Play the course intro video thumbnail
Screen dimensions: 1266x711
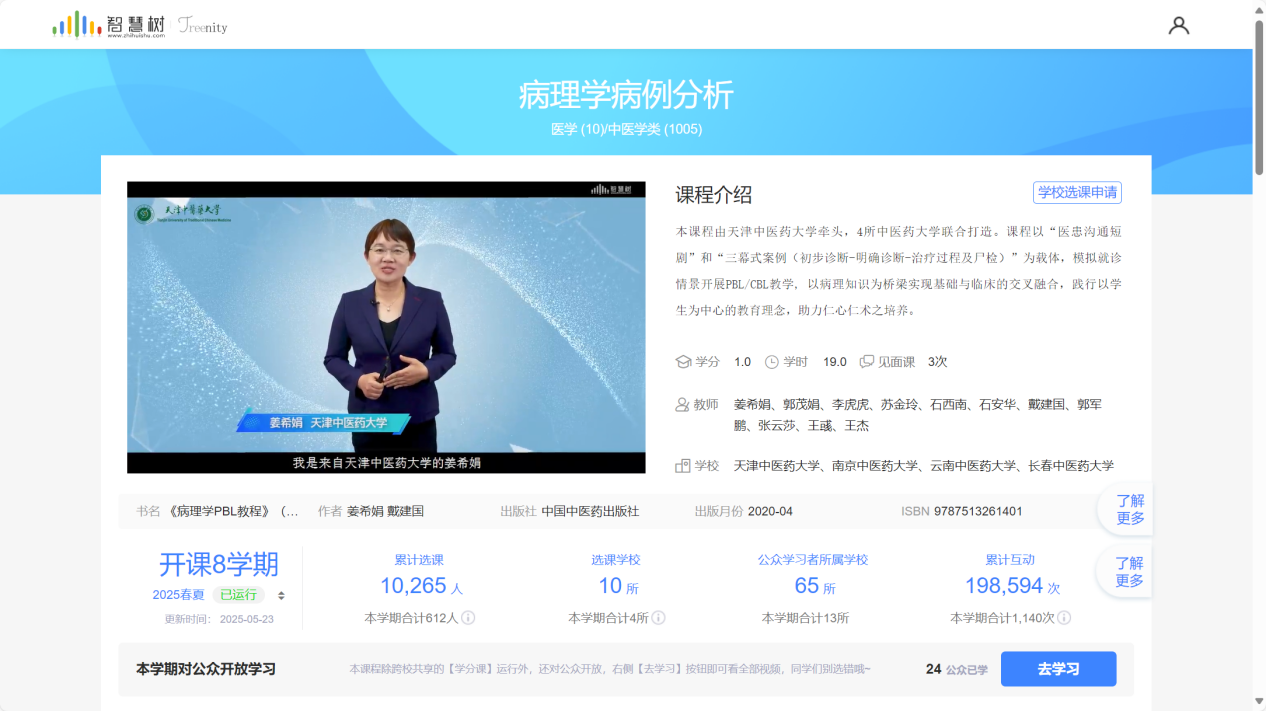(x=386, y=327)
